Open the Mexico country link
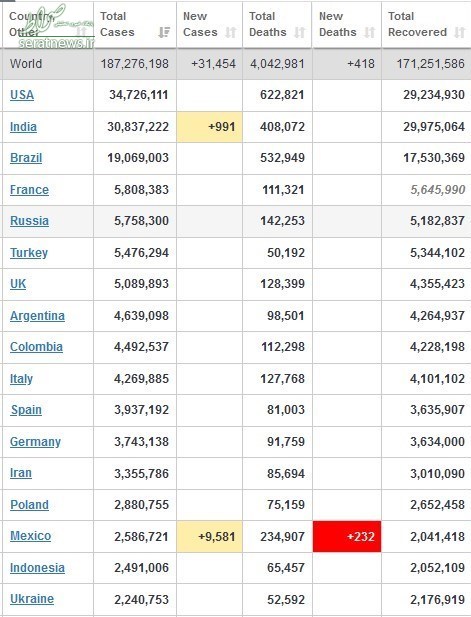 (31, 536)
